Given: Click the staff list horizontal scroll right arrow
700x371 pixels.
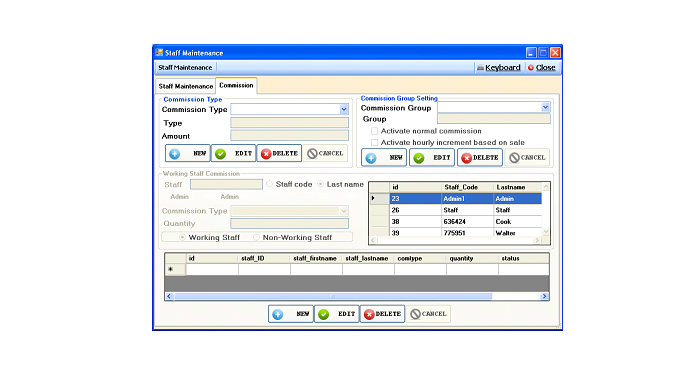Looking at the screenshot, I should (x=537, y=240).
